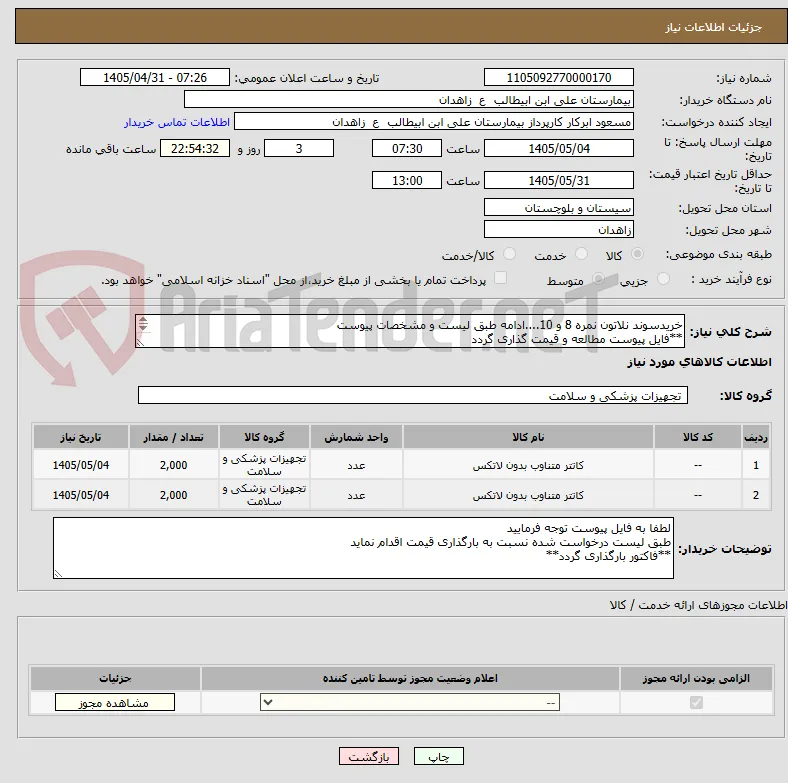Click the بازگشت (back) button

pos(368,756)
